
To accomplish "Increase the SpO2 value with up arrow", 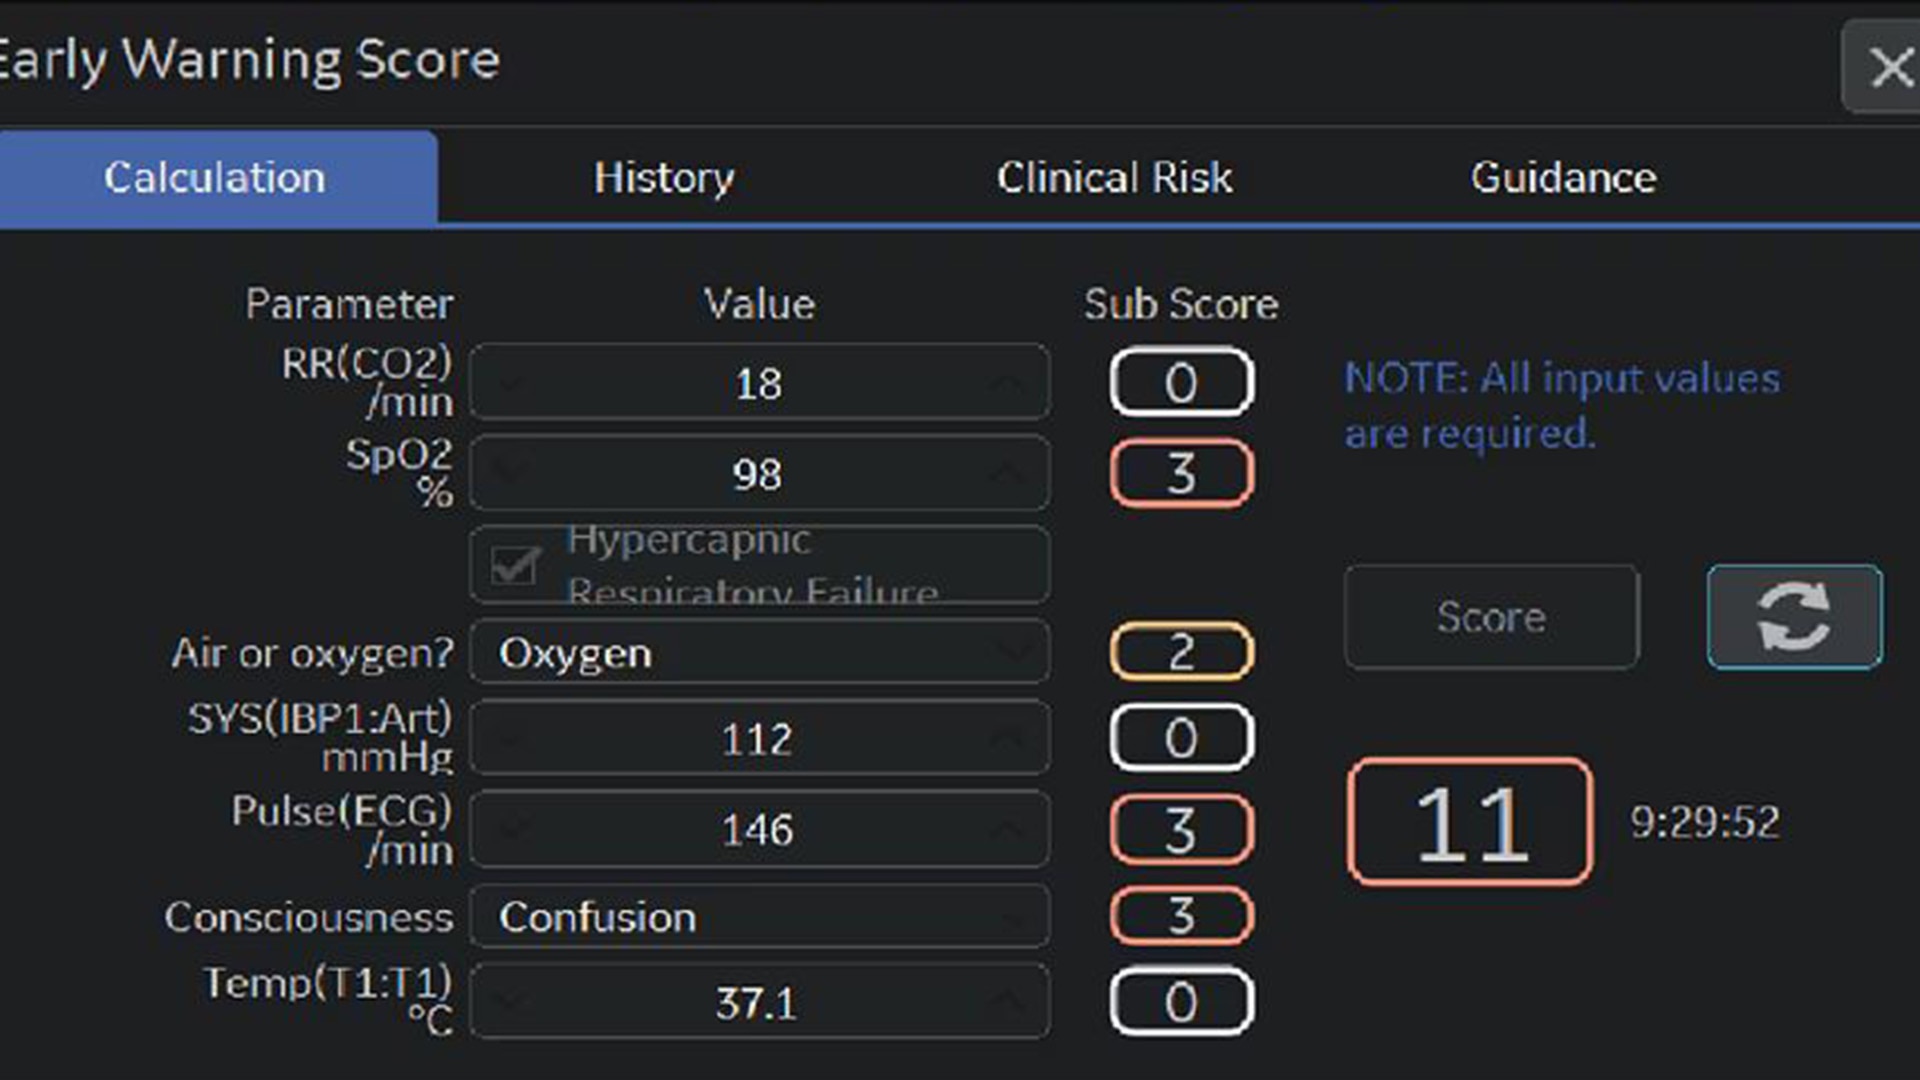I will tap(1007, 473).
